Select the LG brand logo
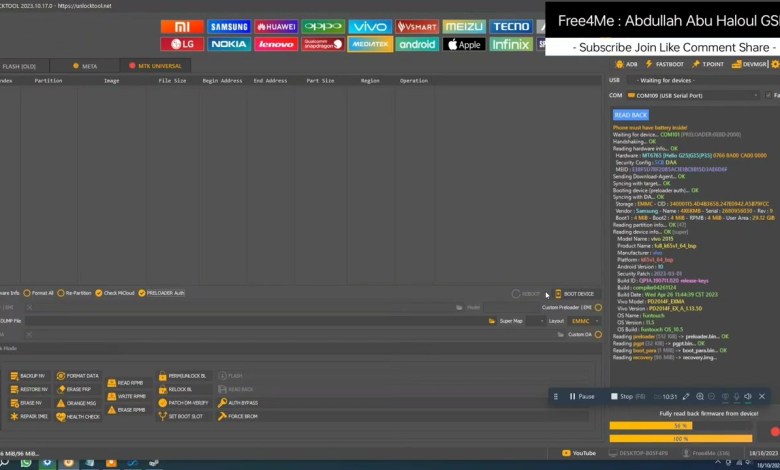This screenshot has width=780, height=470. pyautogui.click(x=182, y=44)
